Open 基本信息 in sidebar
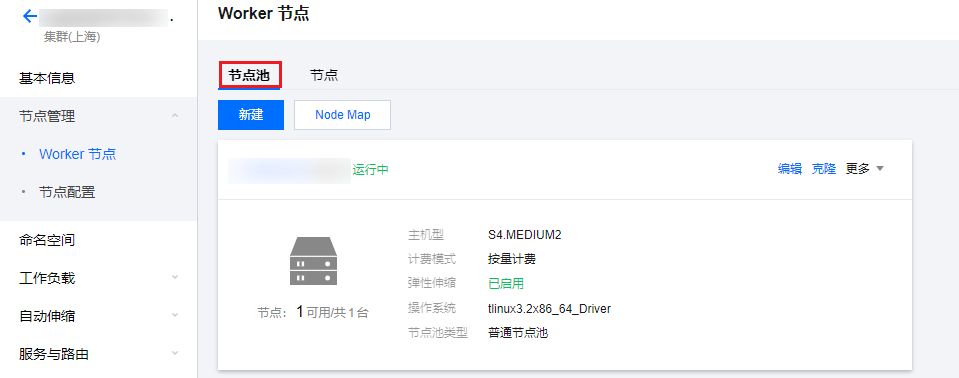 coord(47,78)
